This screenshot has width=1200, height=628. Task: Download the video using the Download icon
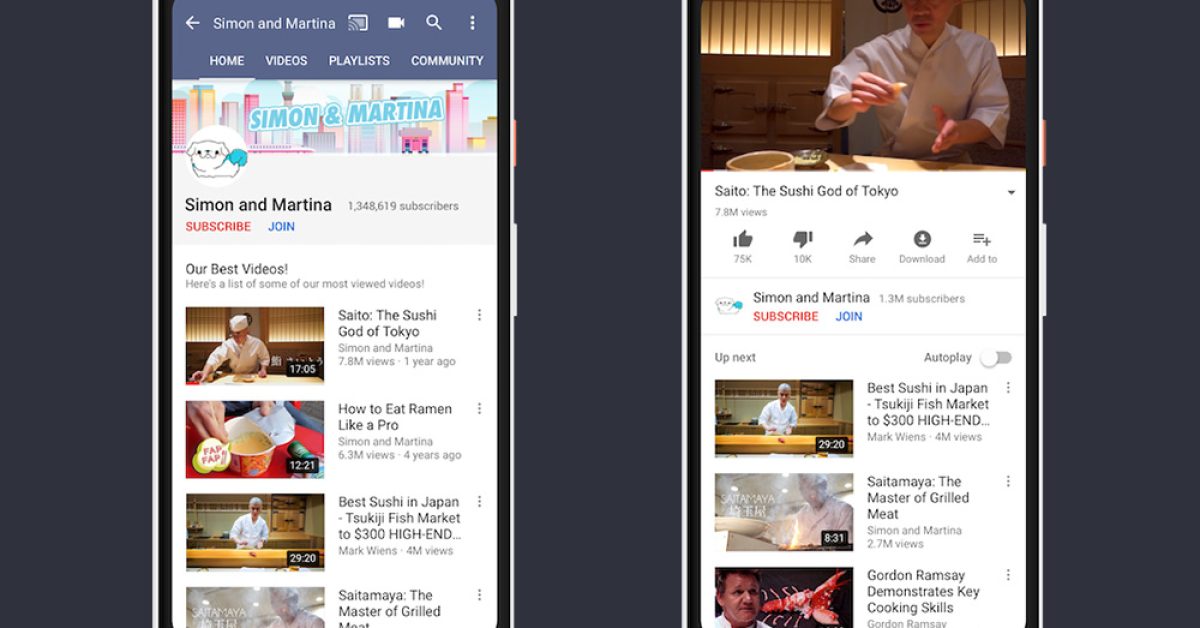click(922, 240)
